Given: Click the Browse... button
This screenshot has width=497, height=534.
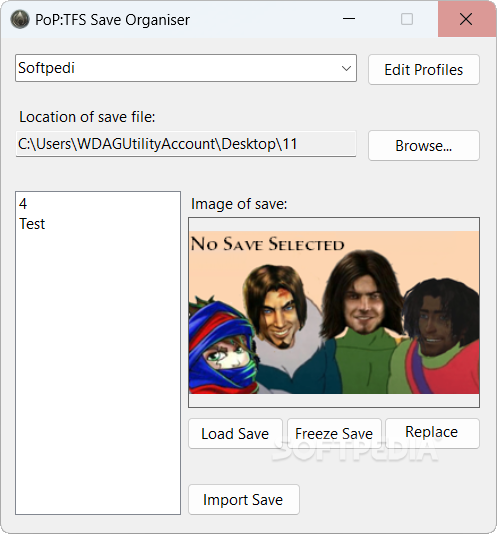Looking at the screenshot, I should 424,145.
